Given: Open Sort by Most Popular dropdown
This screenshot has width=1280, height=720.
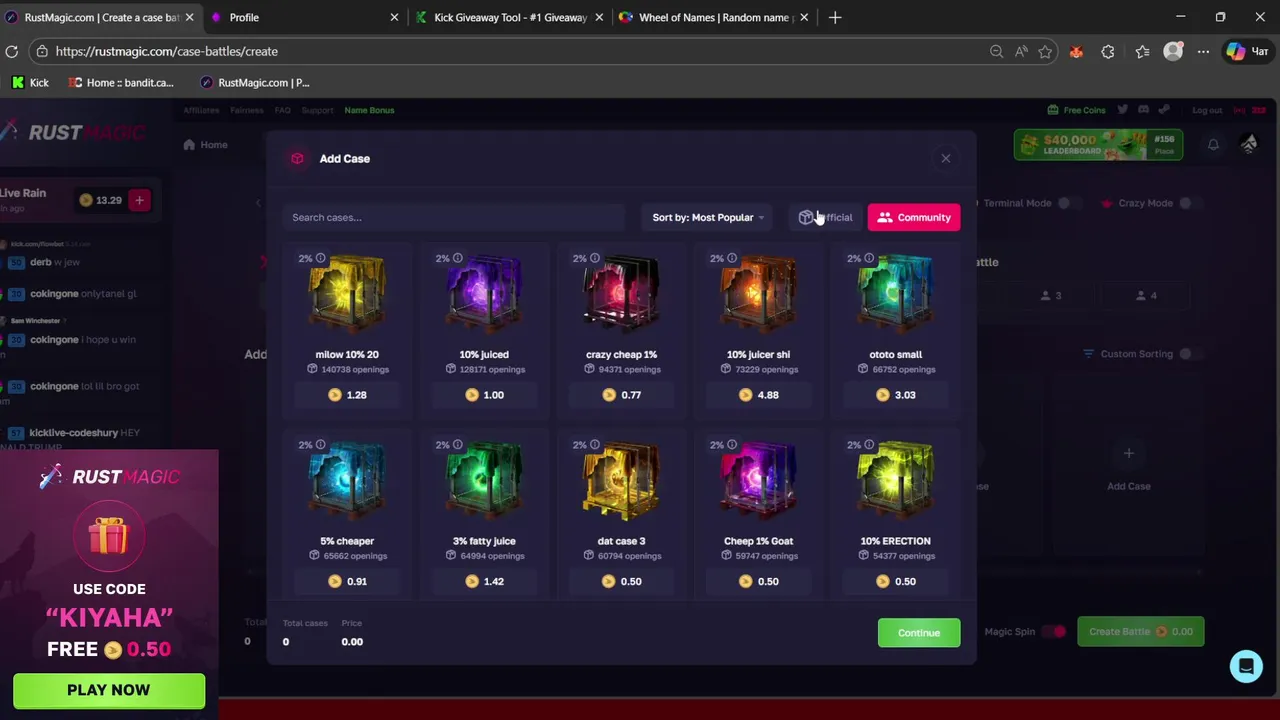Looking at the screenshot, I should pos(707,217).
